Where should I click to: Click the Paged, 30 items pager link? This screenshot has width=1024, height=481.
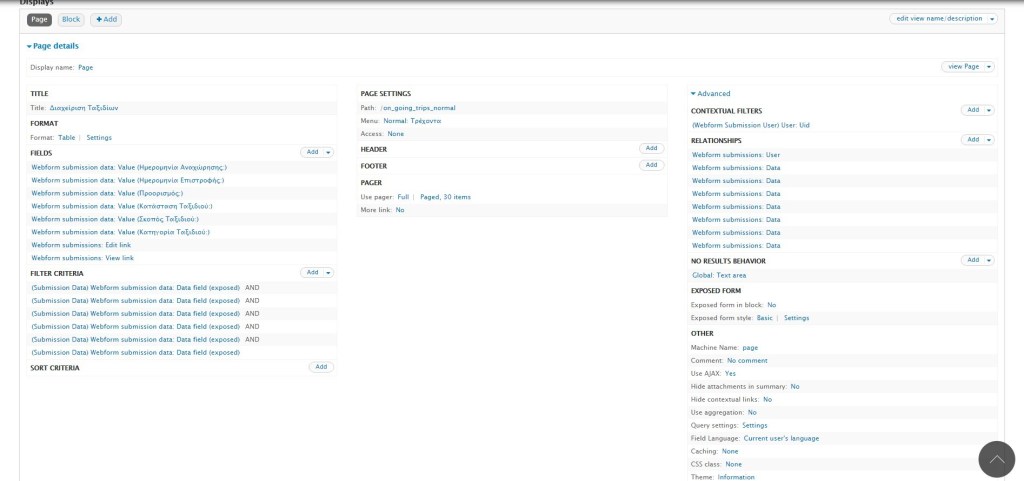click(445, 197)
